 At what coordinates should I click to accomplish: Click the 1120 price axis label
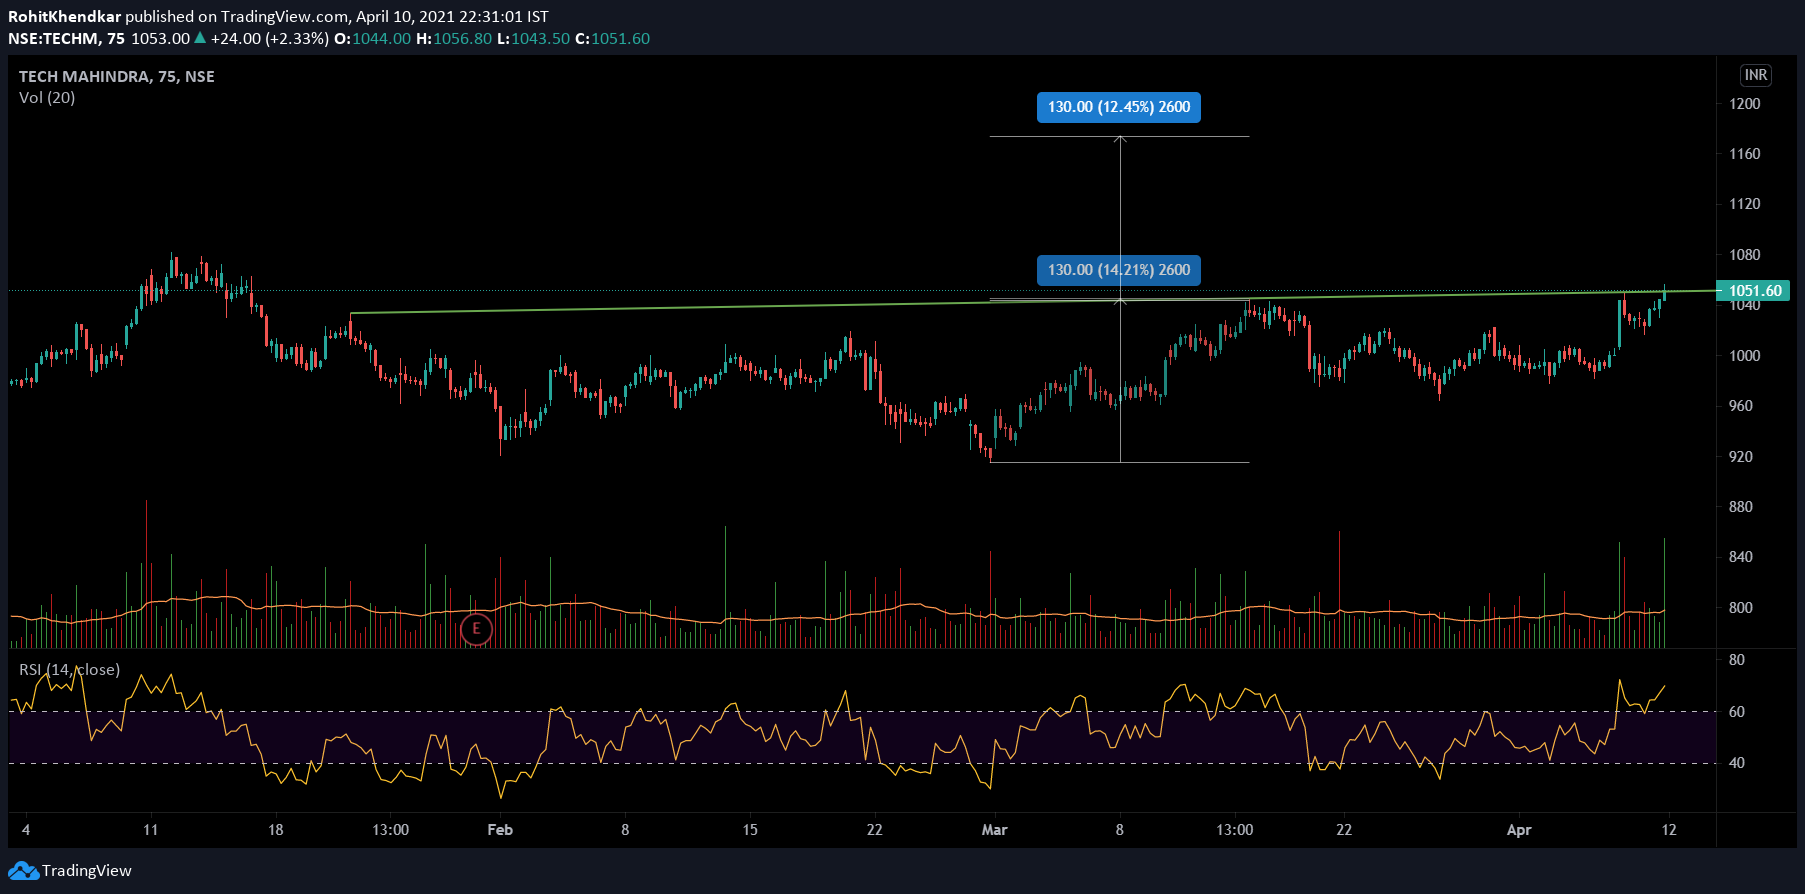(1745, 204)
